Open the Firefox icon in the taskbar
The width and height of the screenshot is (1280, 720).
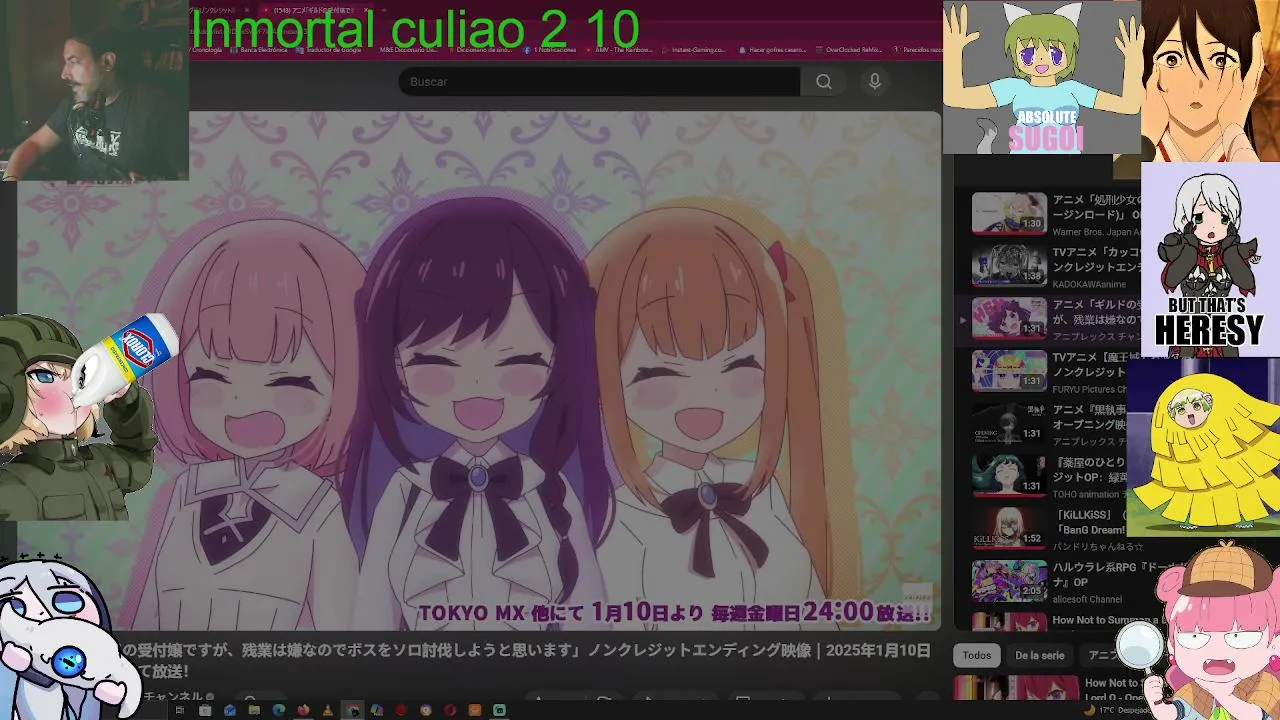click(303, 710)
